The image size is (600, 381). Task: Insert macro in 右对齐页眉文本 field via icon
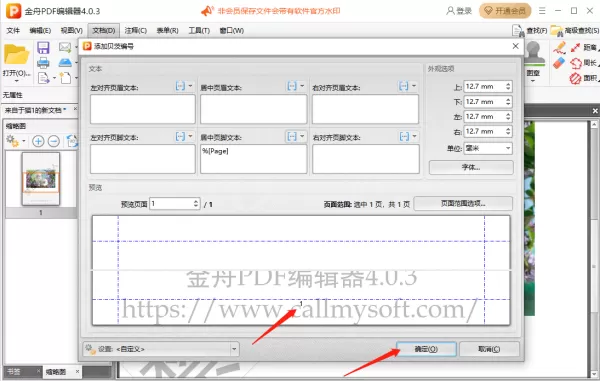(404, 86)
